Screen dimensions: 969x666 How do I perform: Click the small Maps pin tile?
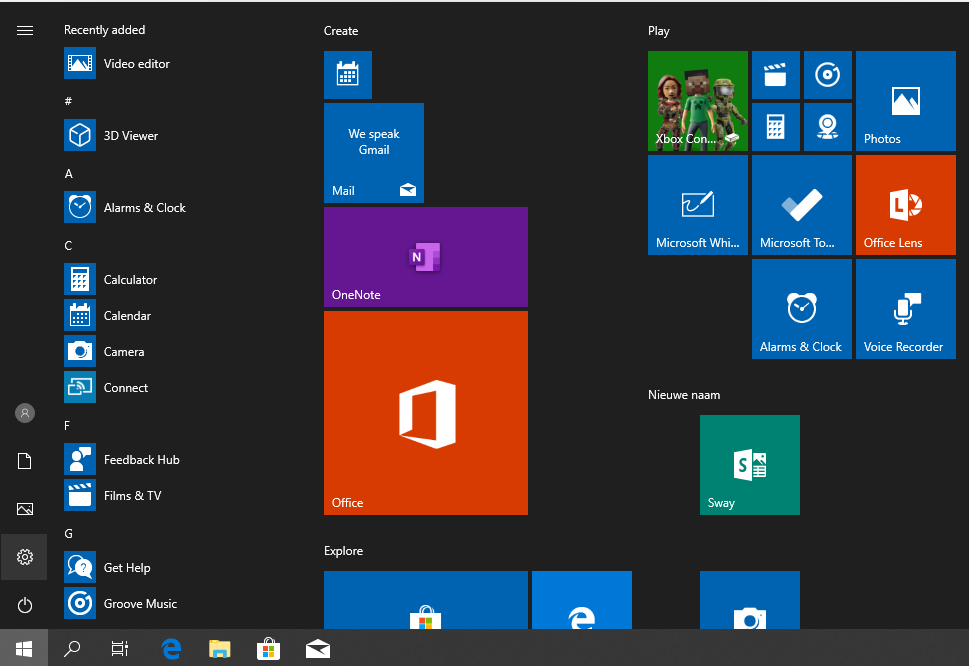[827, 127]
